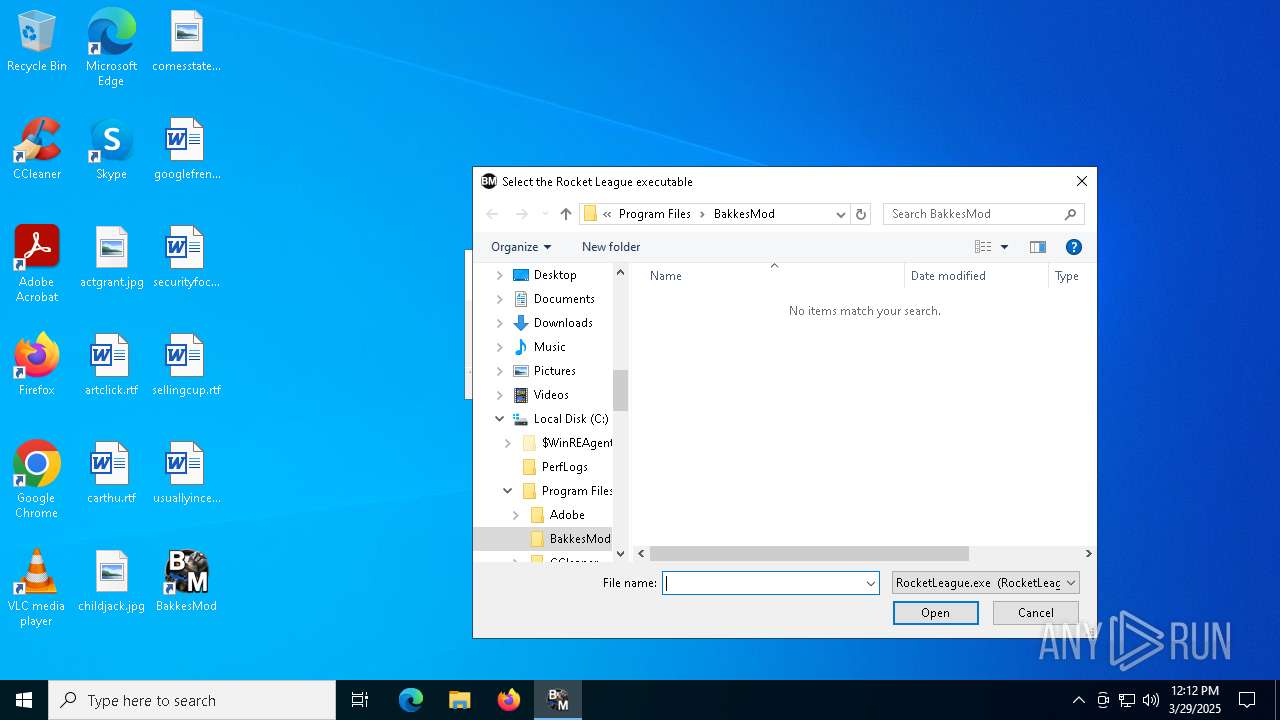Click the Back arrow in the file dialog

[492, 214]
